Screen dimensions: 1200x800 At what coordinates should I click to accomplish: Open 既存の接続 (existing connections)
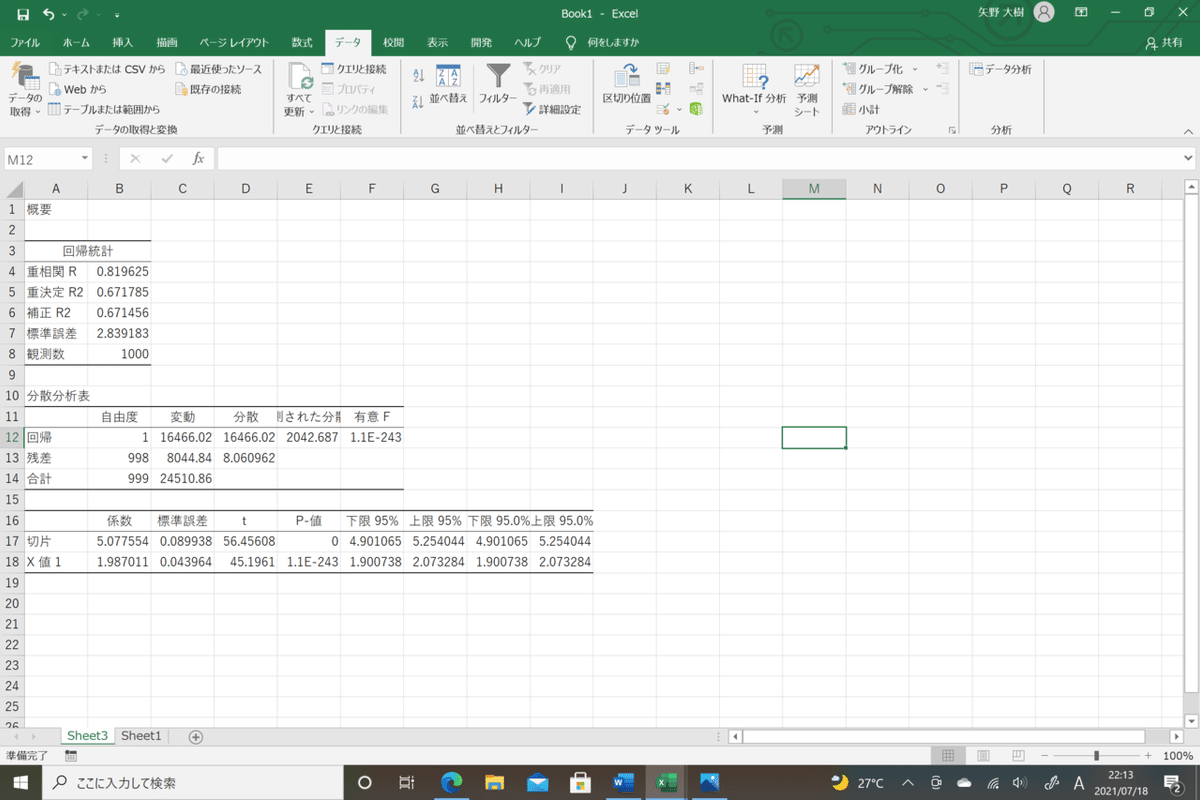click(208, 89)
